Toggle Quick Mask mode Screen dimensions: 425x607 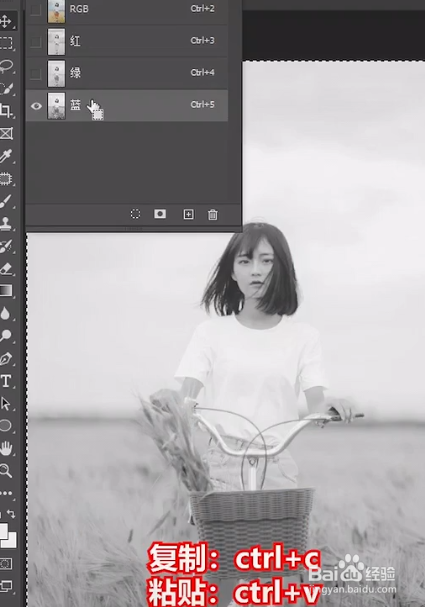click(6, 563)
